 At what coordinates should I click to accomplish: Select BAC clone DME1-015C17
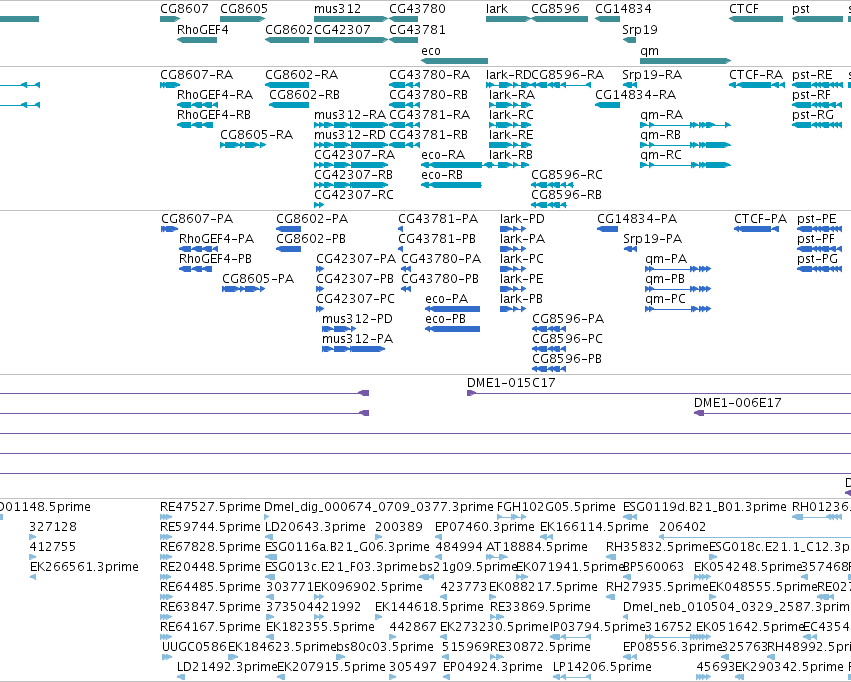[511, 383]
